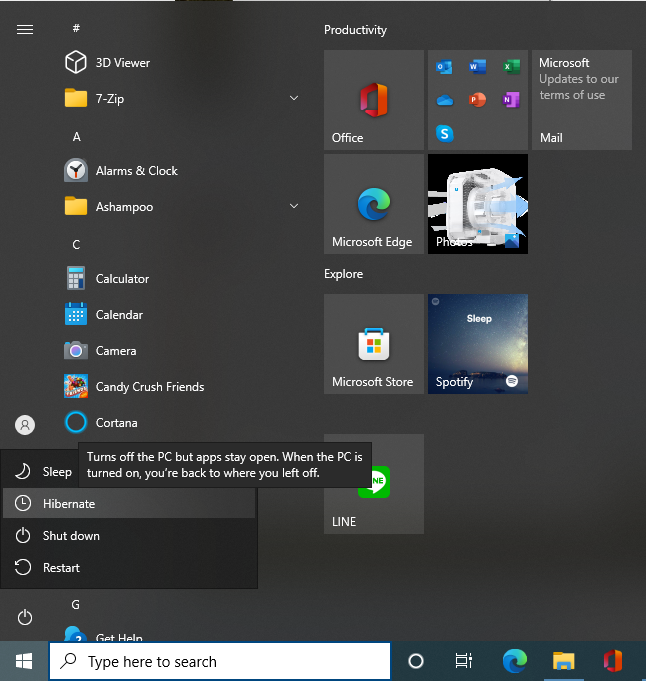Click the G letter header
The height and width of the screenshot is (681, 646).
tap(76, 605)
